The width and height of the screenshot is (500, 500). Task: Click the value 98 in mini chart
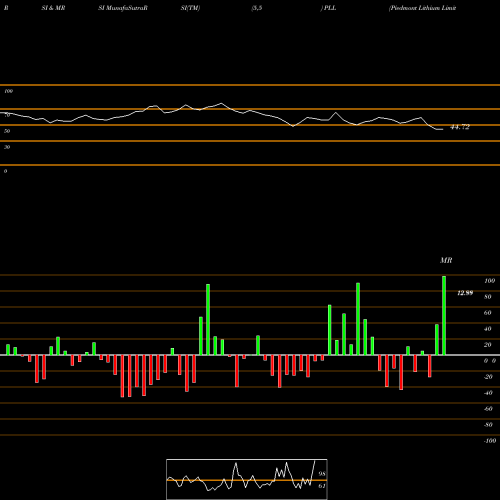[322, 474]
